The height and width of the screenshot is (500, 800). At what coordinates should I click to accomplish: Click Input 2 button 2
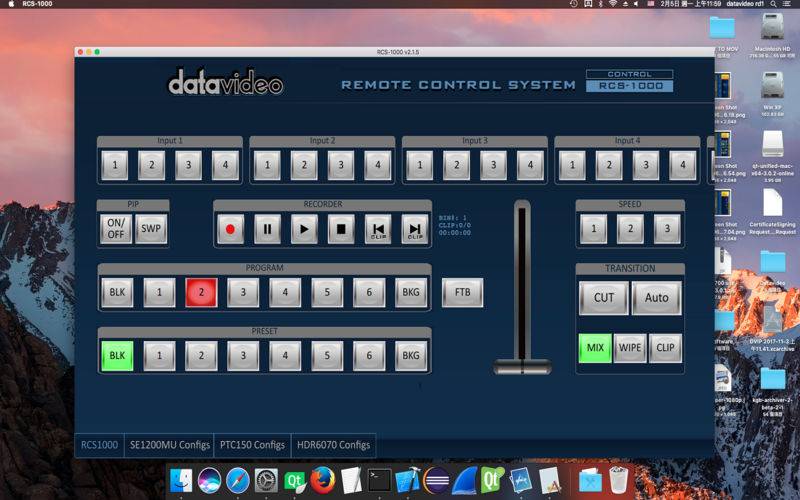coord(304,165)
